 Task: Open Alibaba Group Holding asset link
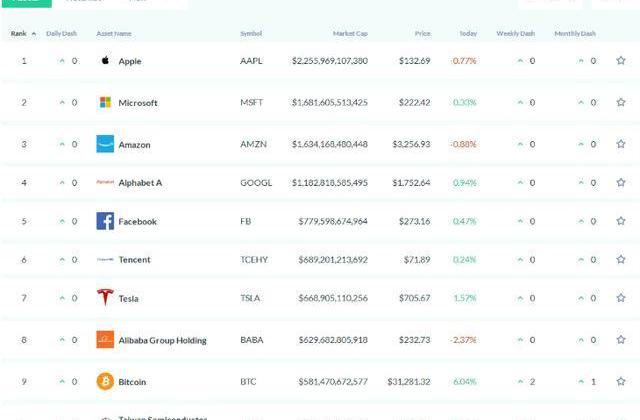click(162, 340)
